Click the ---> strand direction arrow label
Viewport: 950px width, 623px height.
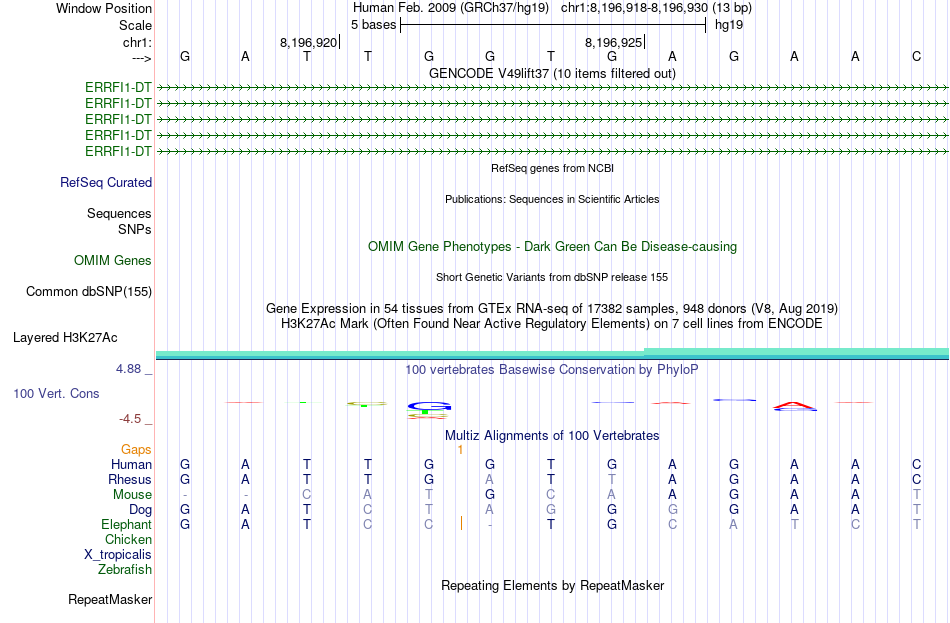pos(142,58)
